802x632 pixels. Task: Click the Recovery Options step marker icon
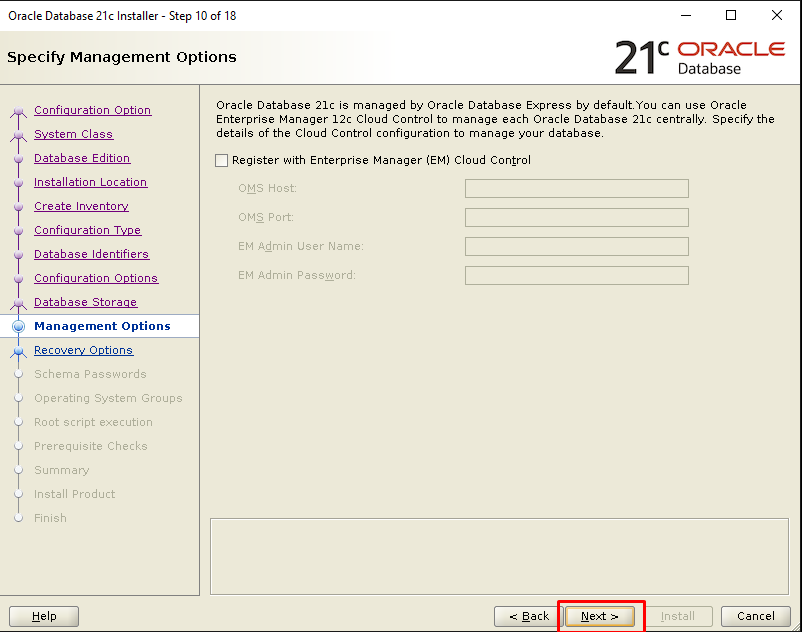click(18, 351)
